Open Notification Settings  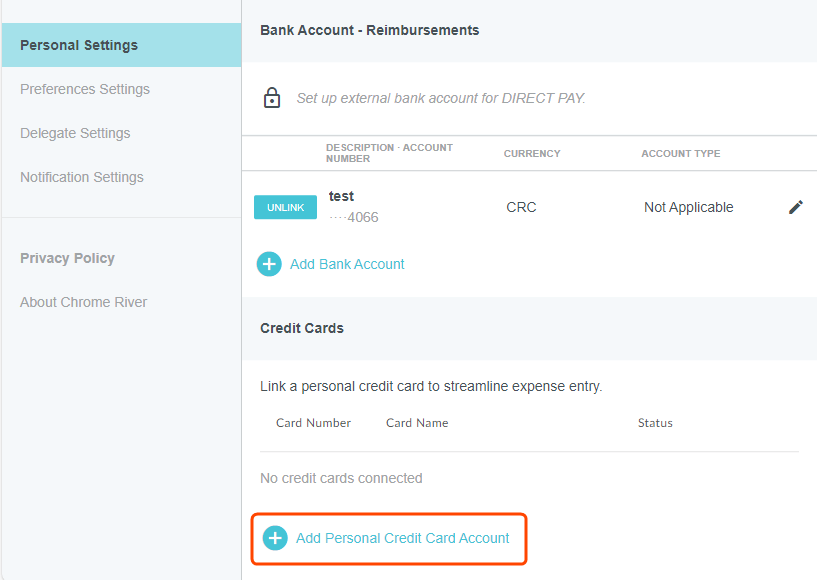tap(82, 177)
